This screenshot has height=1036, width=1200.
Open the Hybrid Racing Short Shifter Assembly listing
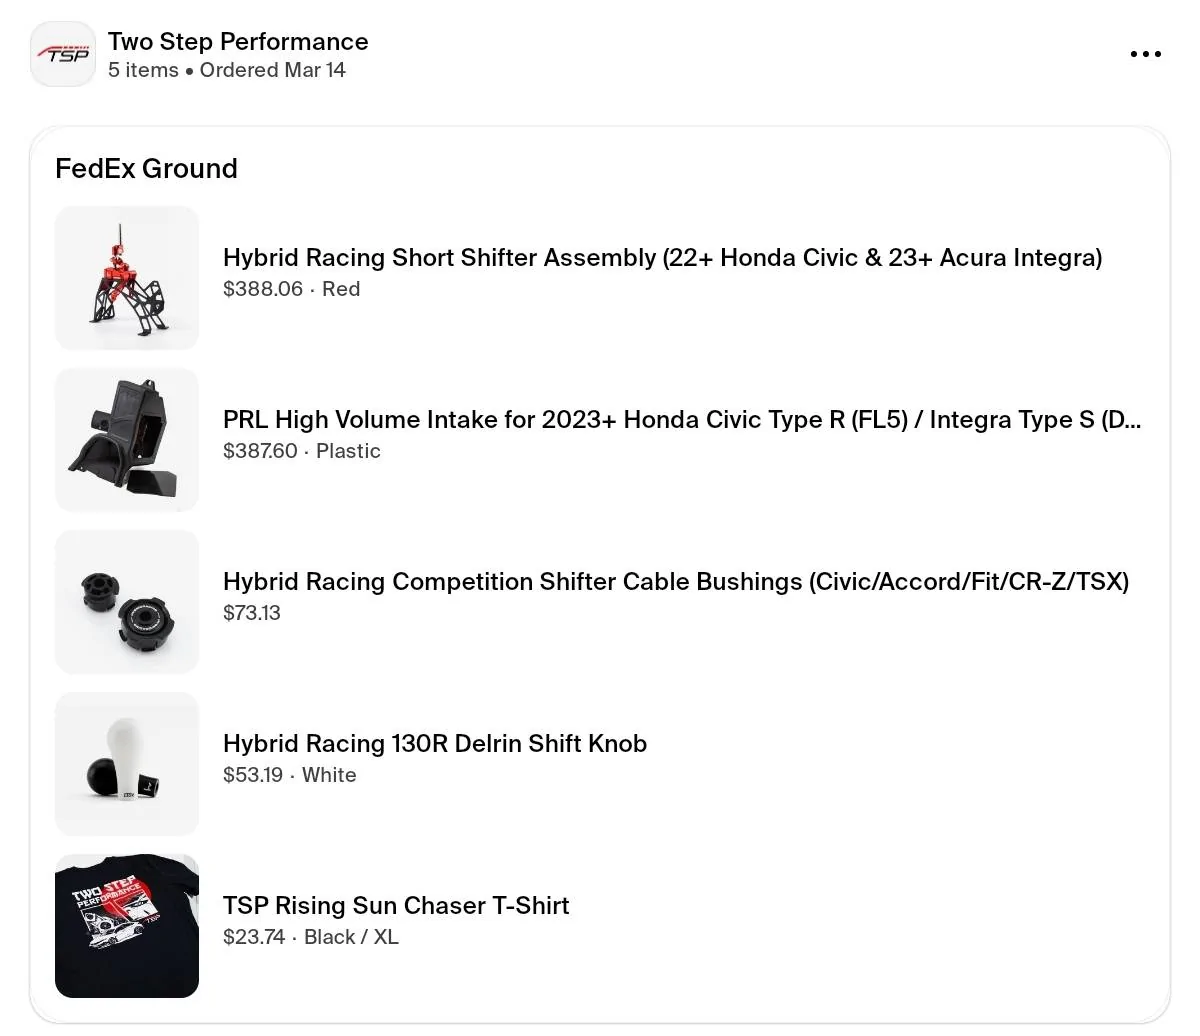[662, 258]
